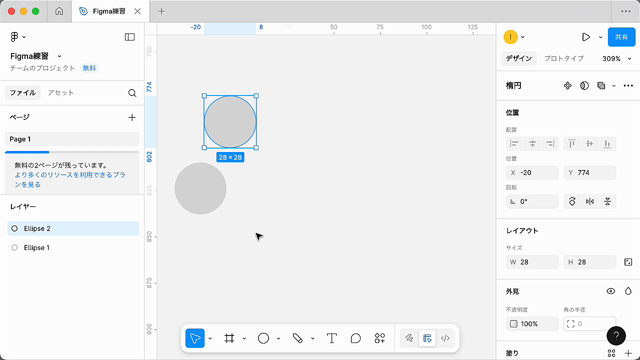This screenshot has height=360, width=640.
Task: Select the Ellipse 1 layer
Action: [73, 248]
